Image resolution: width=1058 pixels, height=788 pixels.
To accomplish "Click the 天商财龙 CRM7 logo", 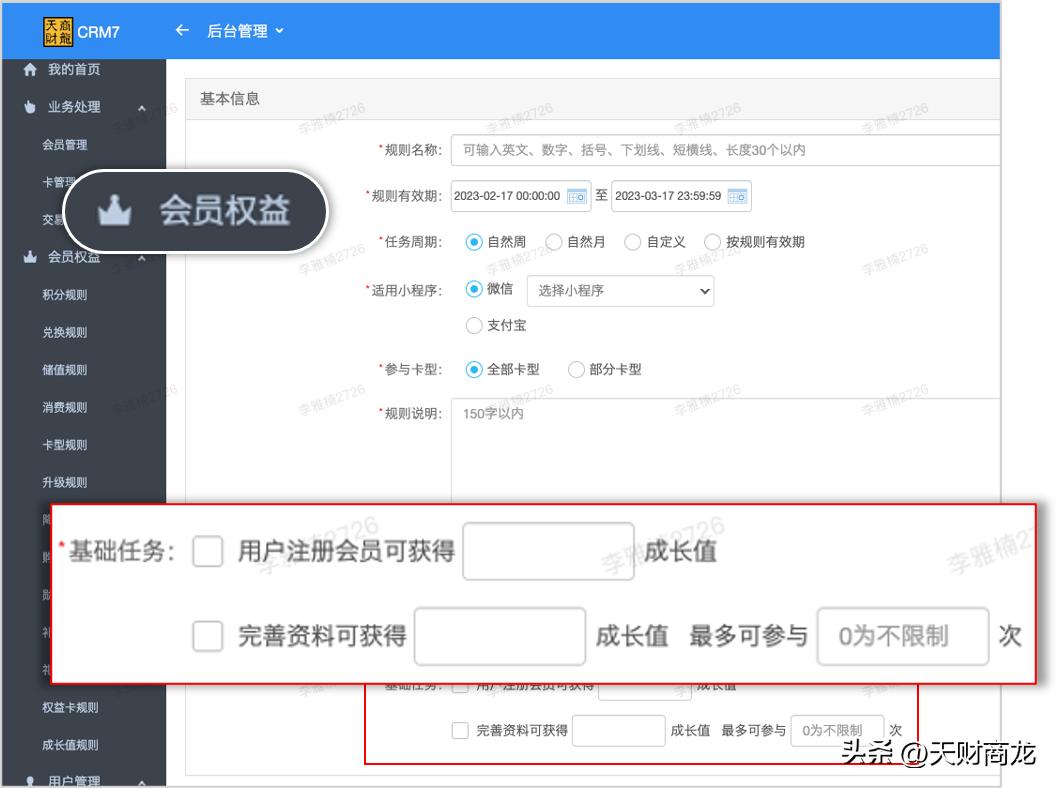I will click(x=82, y=31).
